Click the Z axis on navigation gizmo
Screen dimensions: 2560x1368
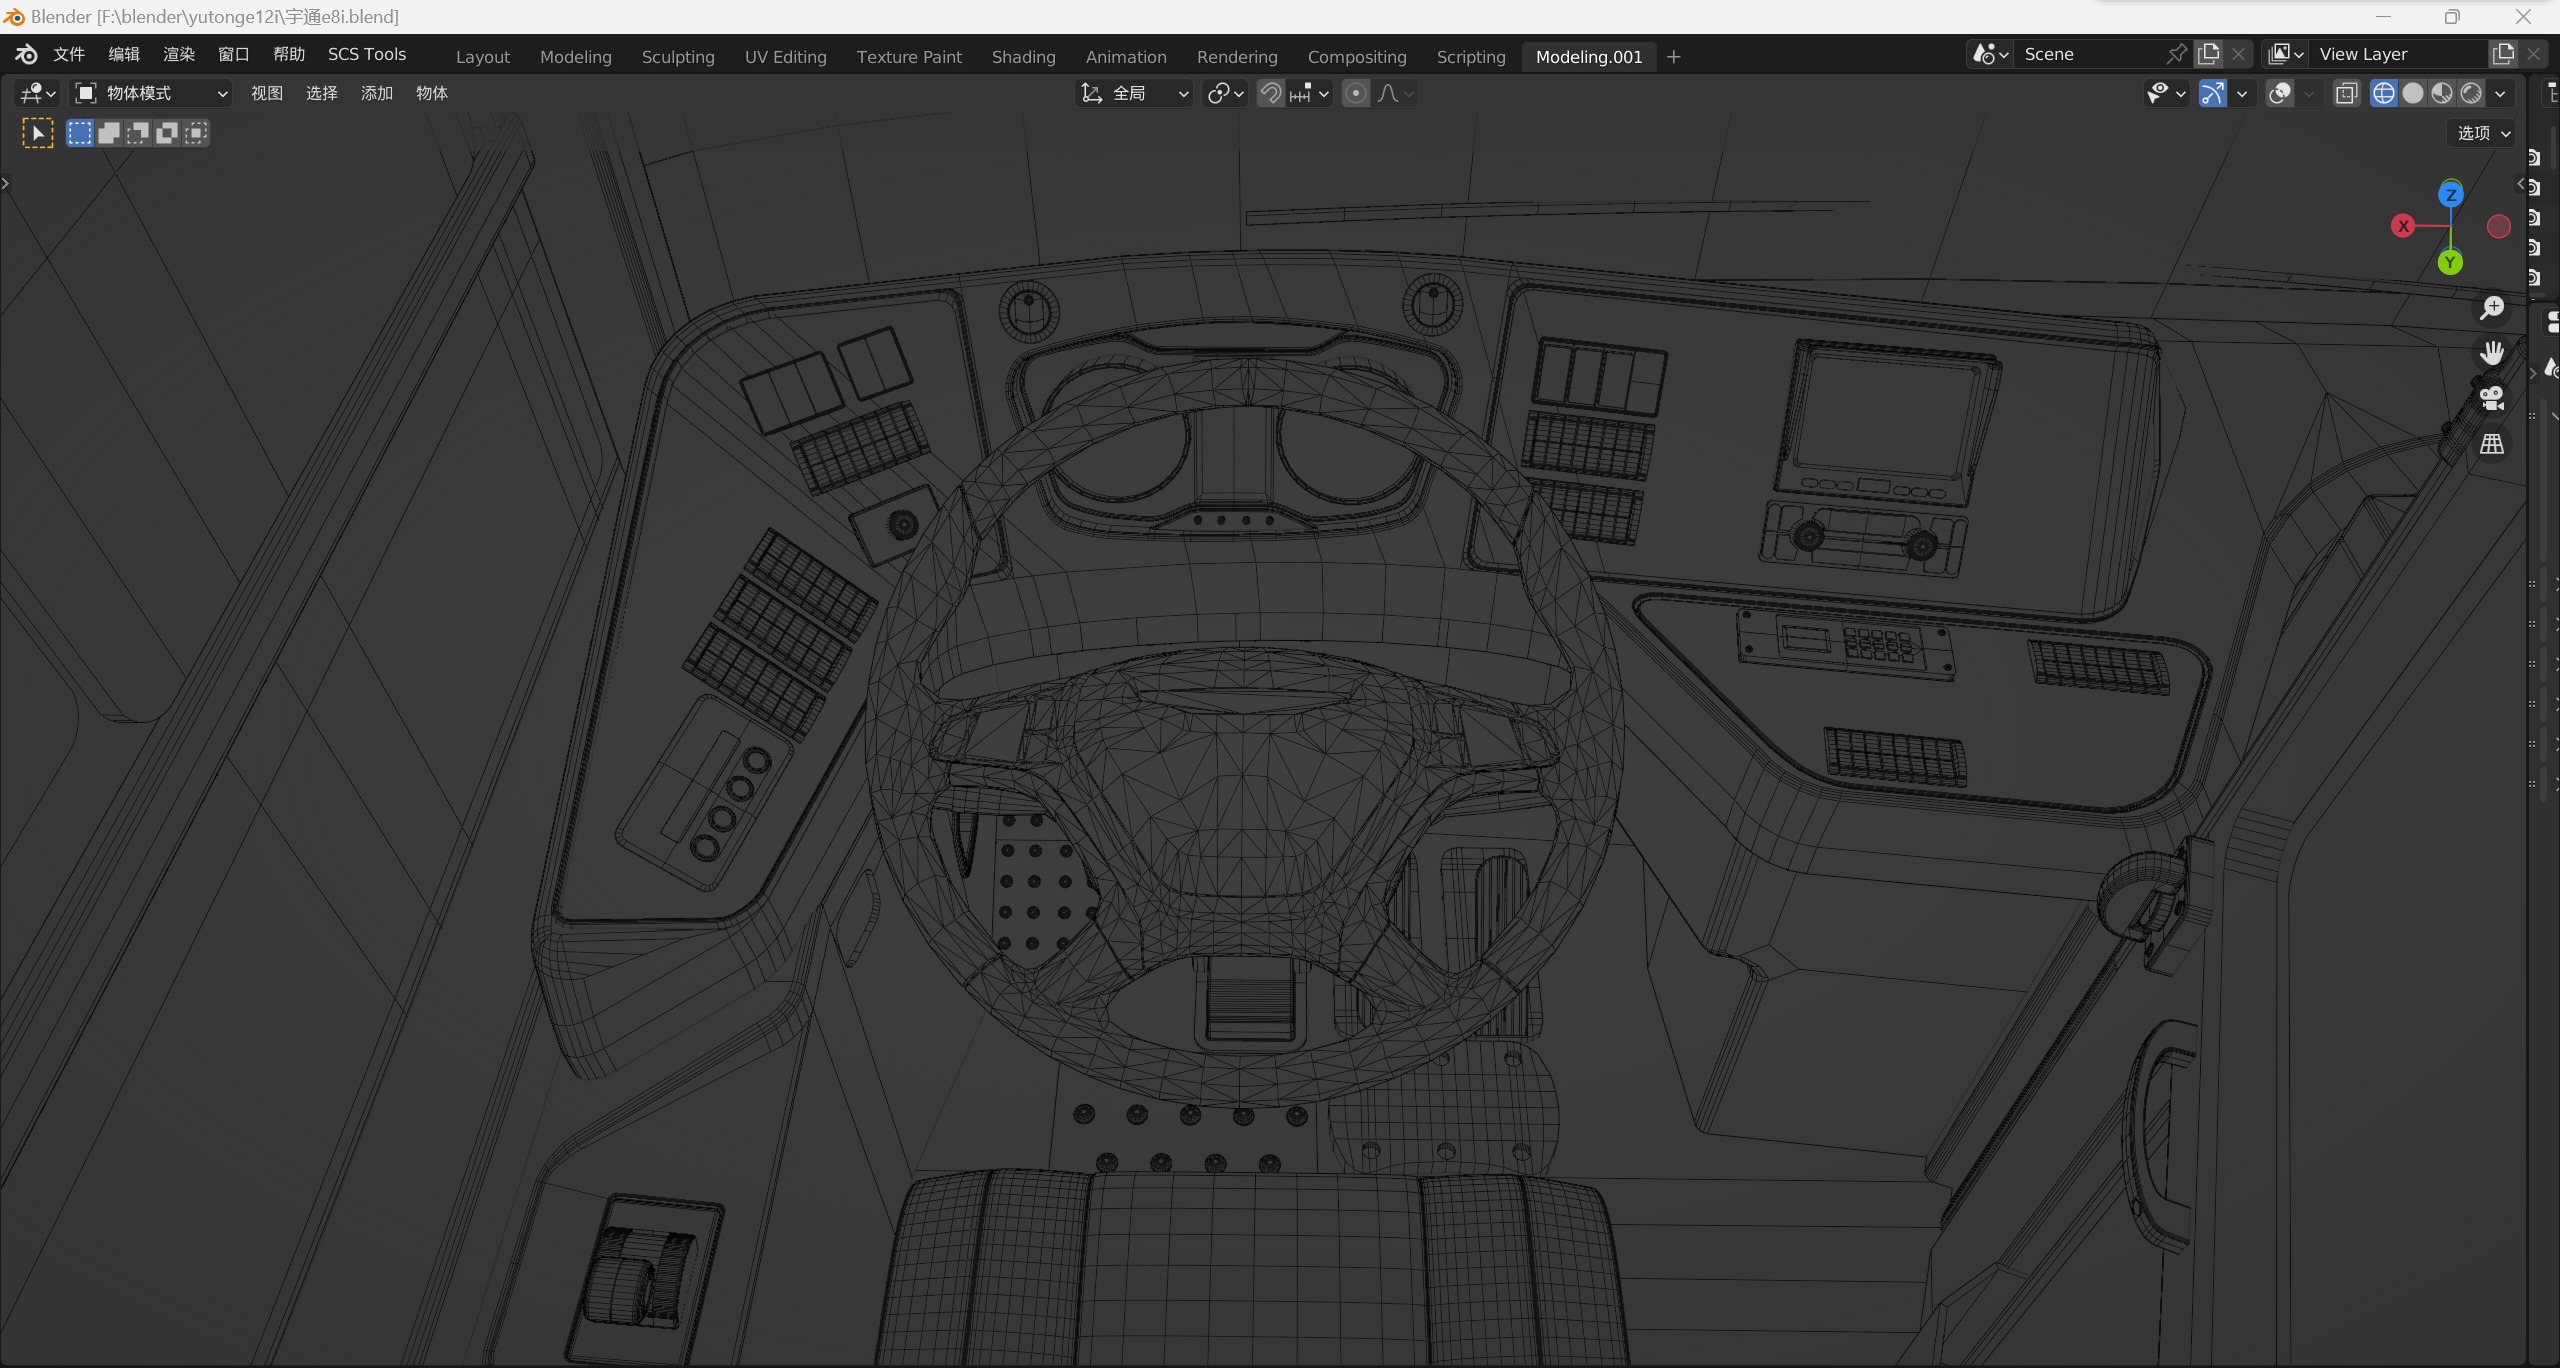tap(2450, 194)
